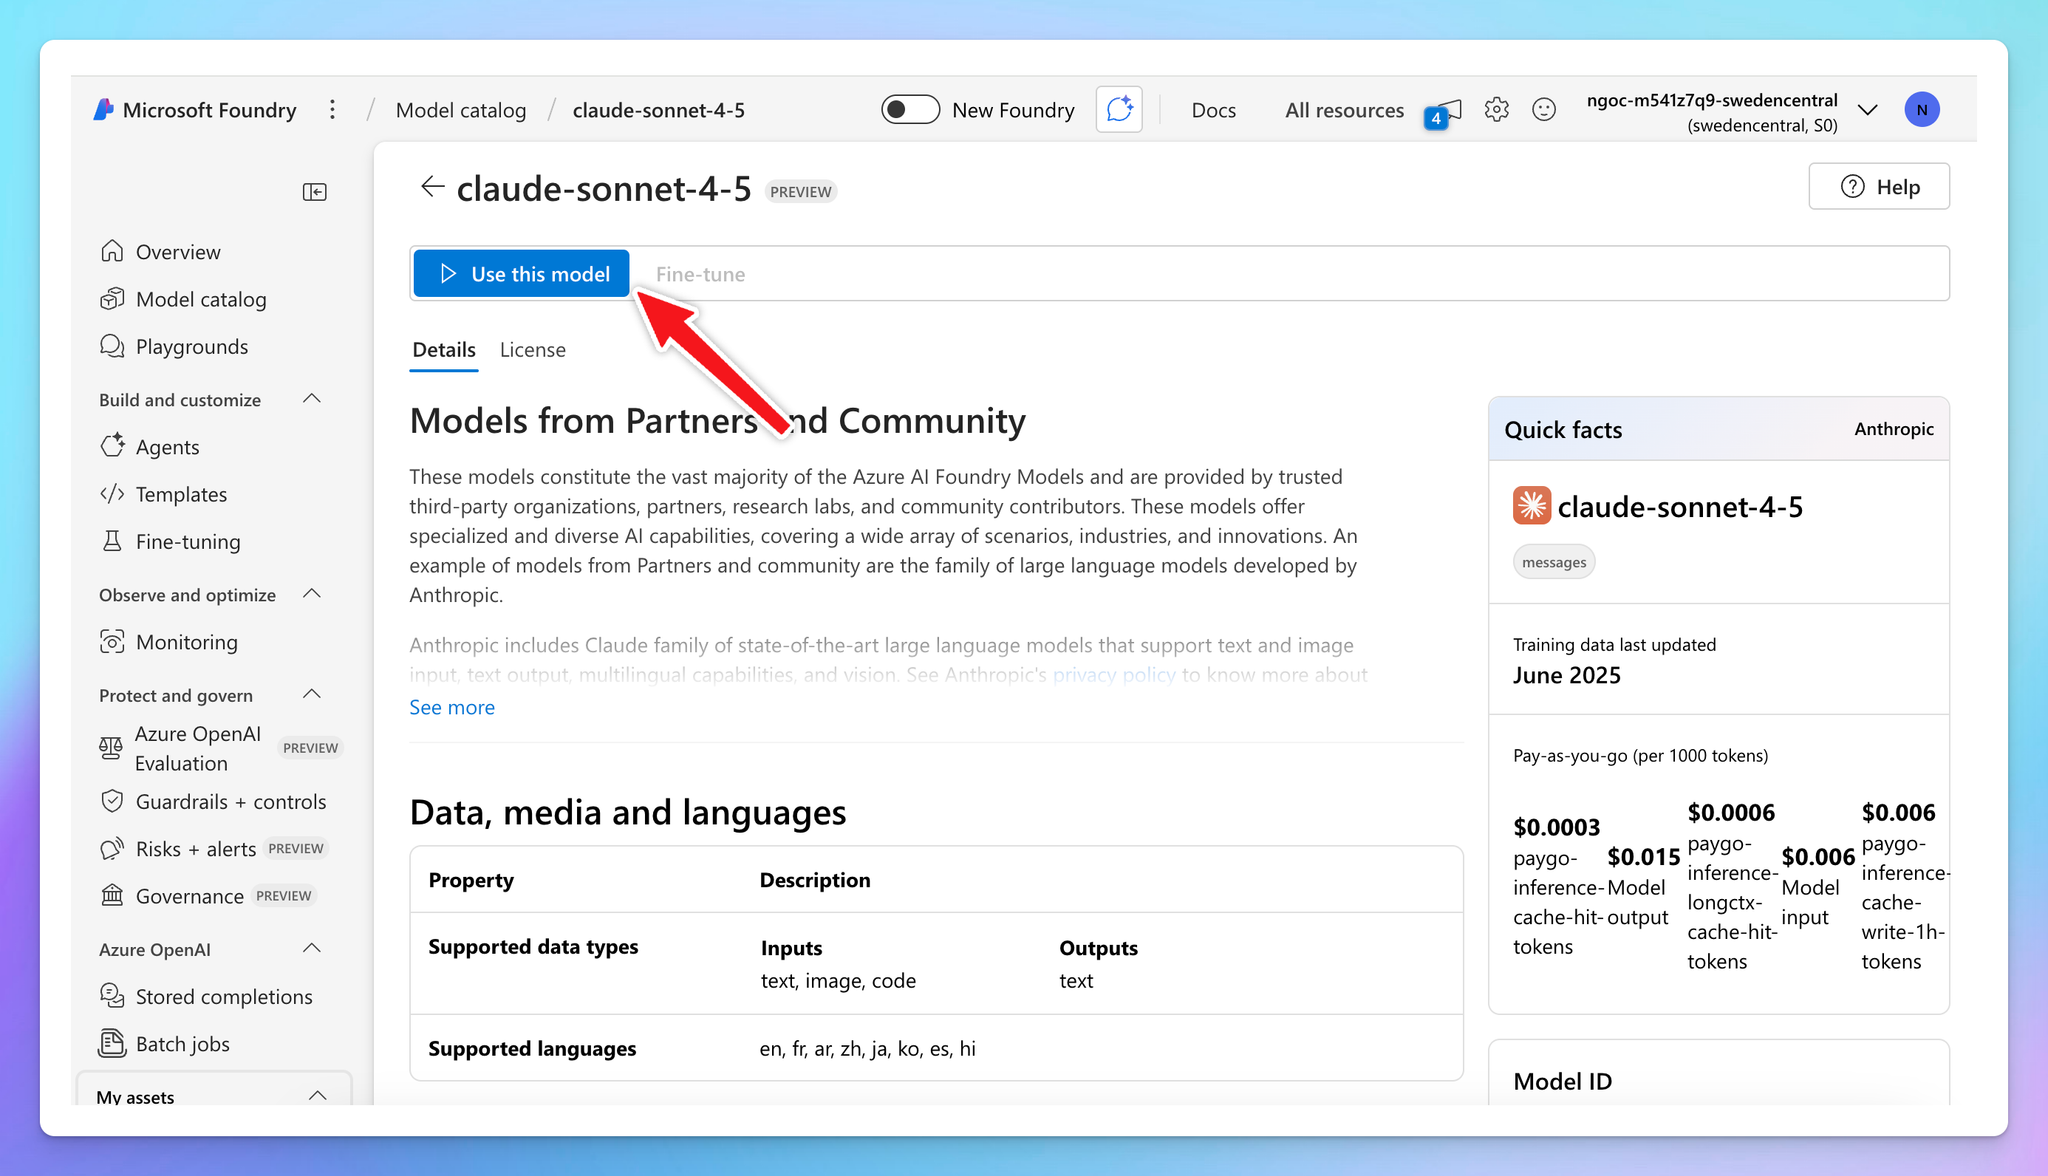Click the feedback smiley face icon
The height and width of the screenshot is (1176, 2048).
point(1544,110)
